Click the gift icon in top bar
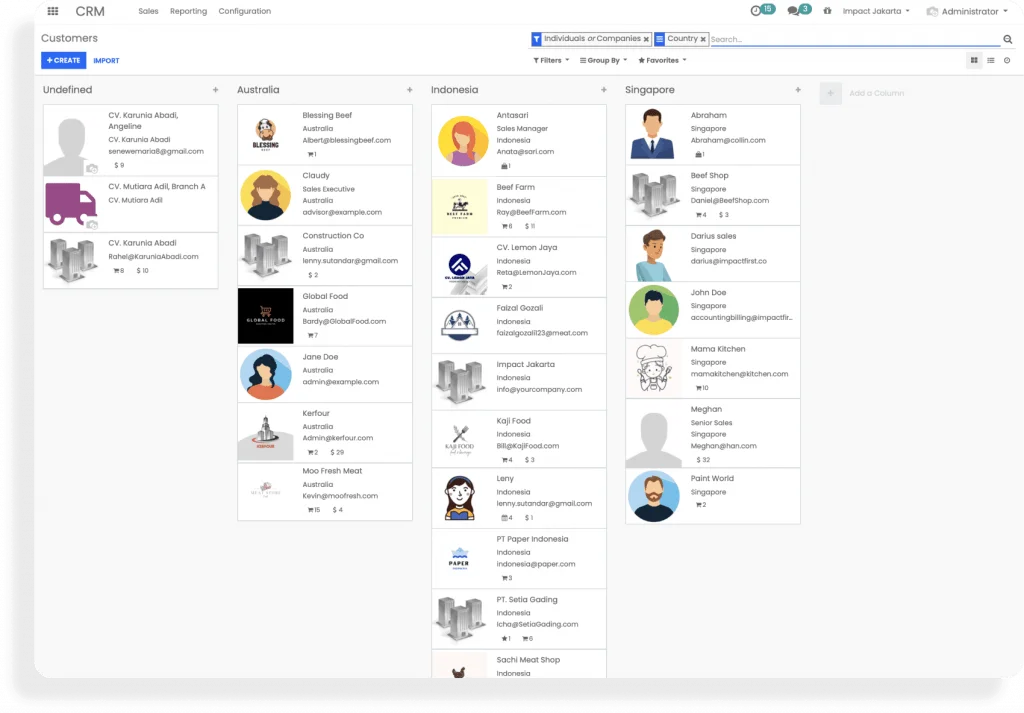The image size is (1024, 713). pyautogui.click(x=827, y=11)
